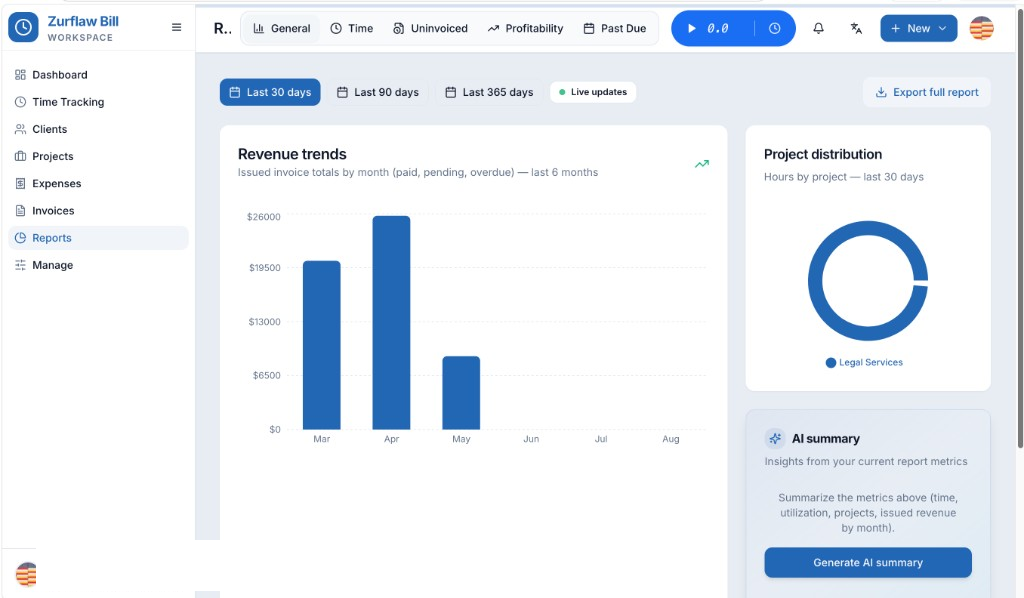Open Time Tracking in the sidebar
This screenshot has height=598, width=1024.
(98, 102)
